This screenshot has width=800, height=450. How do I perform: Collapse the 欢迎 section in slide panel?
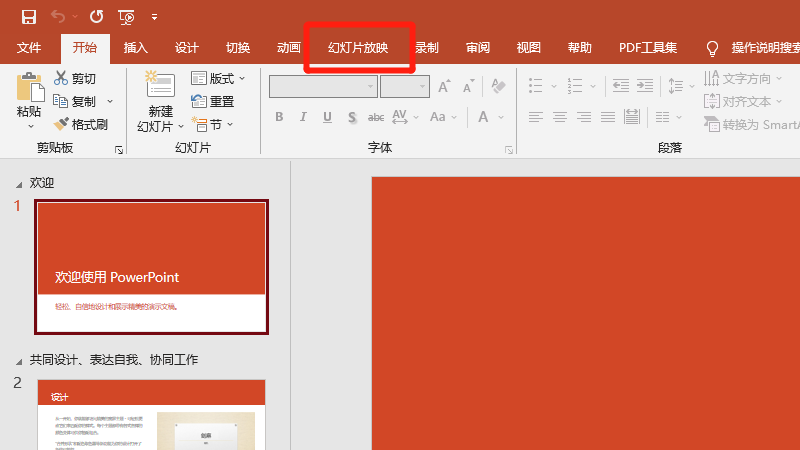18,185
